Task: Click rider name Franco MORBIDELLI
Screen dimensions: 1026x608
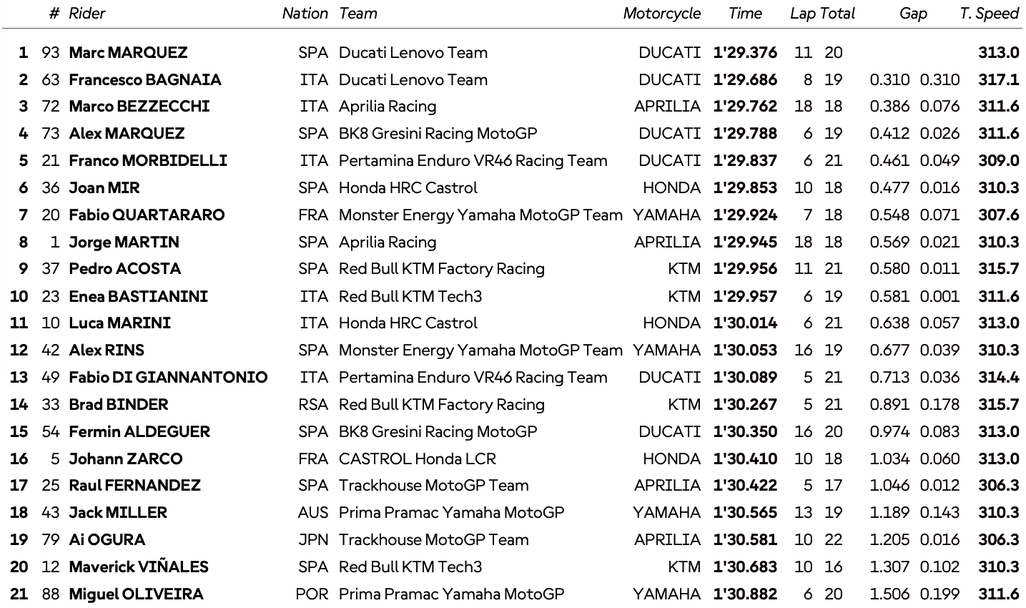Action: 148,161
